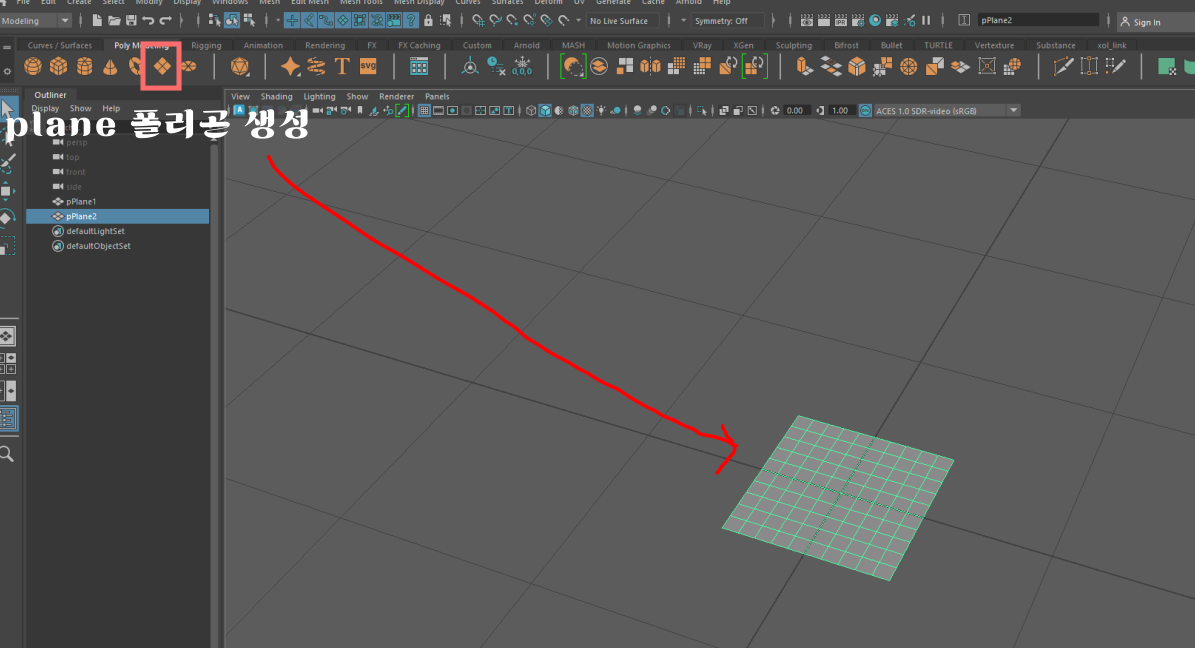This screenshot has width=1195, height=648.
Task: Open the shelf settings gear menu
Action: 7,72
